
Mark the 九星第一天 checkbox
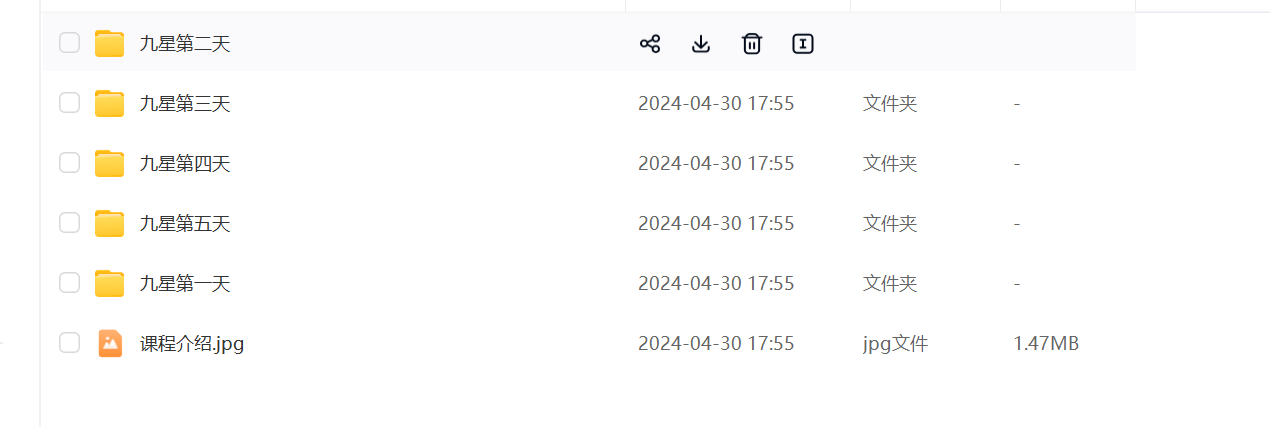click(x=69, y=283)
